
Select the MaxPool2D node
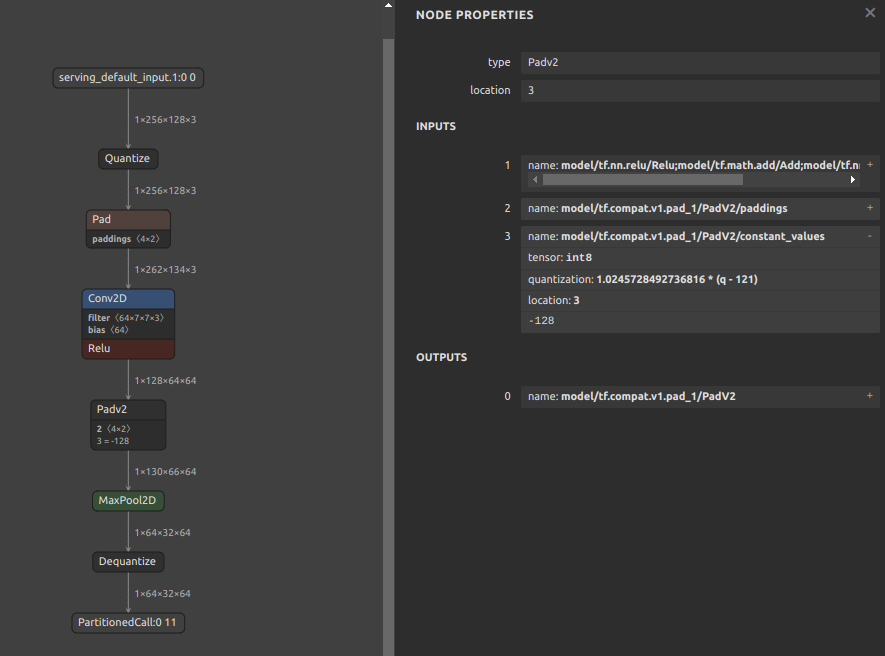(128, 500)
